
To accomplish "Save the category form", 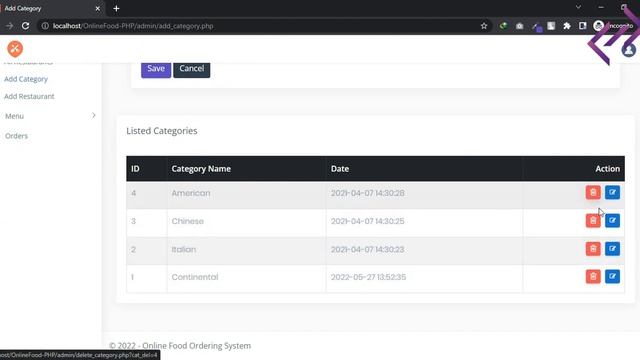I will tap(156, 69).
